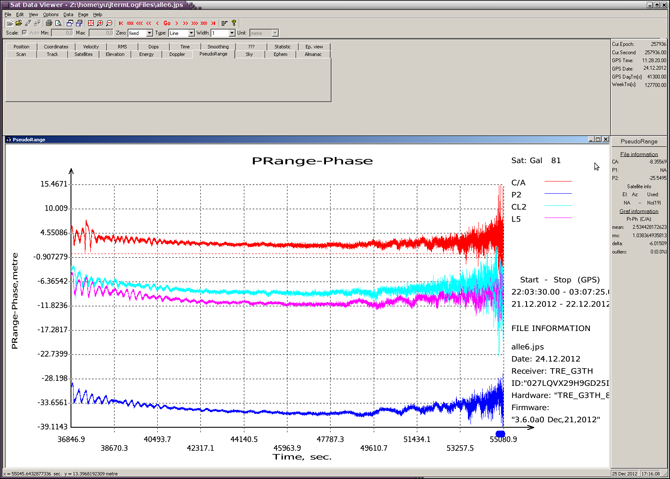Toggle the Scale Auto checkbox
The image size is (670, 479).
click(24, 33)
